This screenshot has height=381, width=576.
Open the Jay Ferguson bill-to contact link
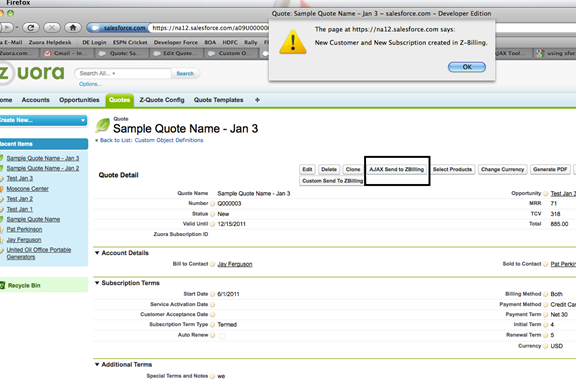pyautogui.click(x=235, y=264)
